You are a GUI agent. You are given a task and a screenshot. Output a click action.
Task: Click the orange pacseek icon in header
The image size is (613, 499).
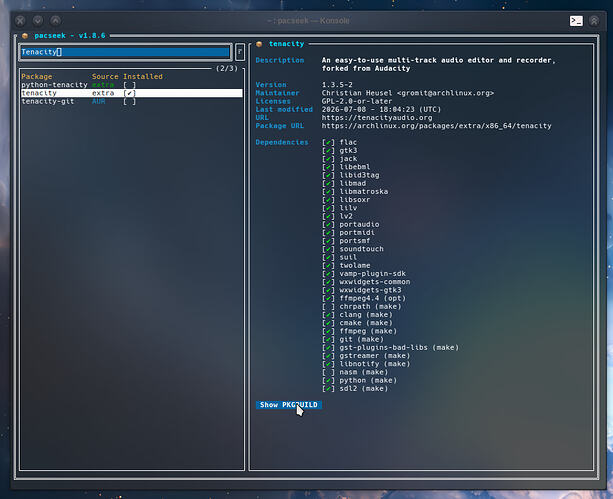point(25,36)
